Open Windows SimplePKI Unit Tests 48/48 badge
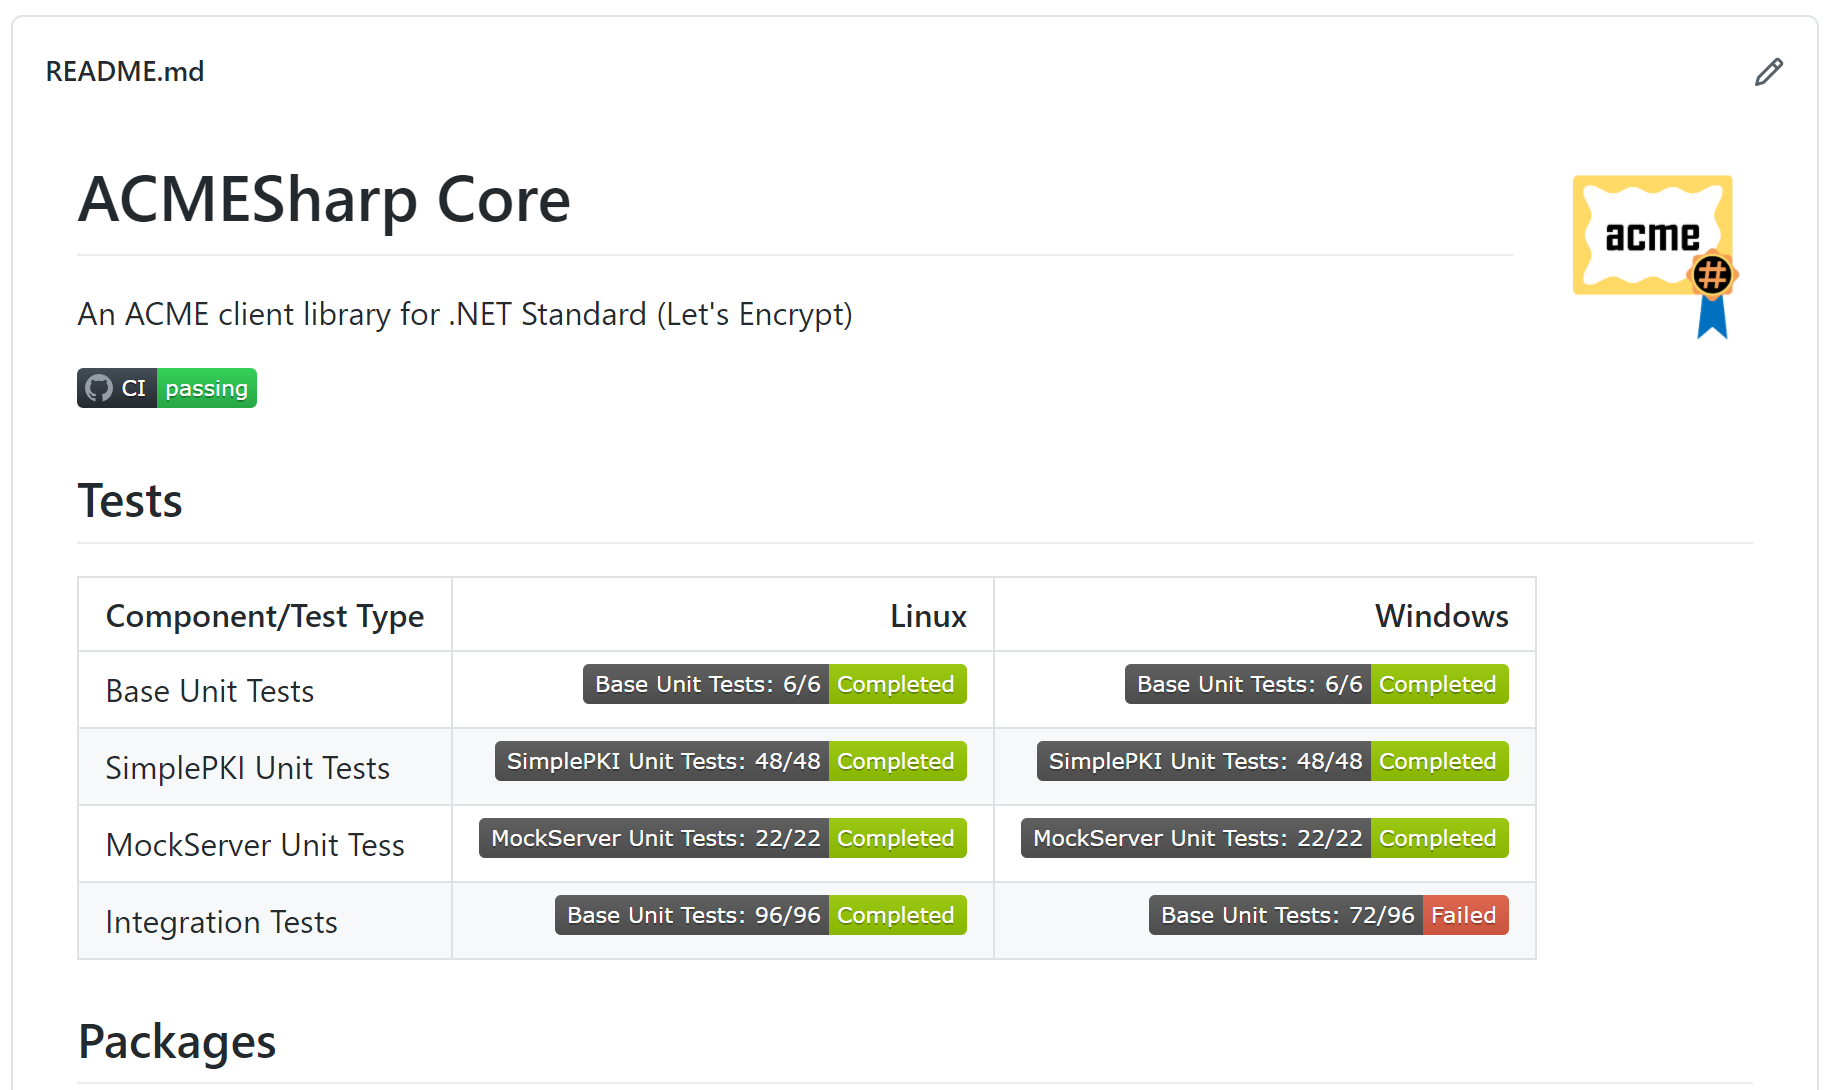The height and width of the screenshot is (1090, 1829). pyautogui.click(x=1273, y=761)
